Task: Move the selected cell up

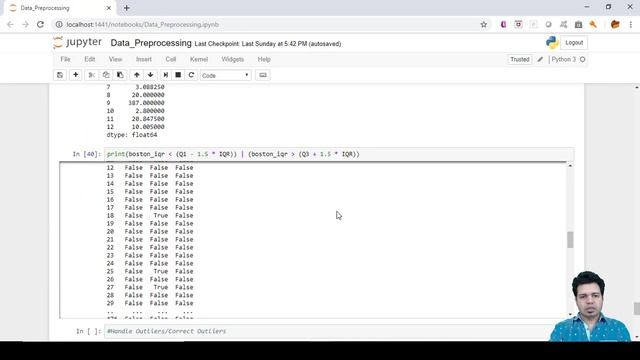Action: [137, 75]
